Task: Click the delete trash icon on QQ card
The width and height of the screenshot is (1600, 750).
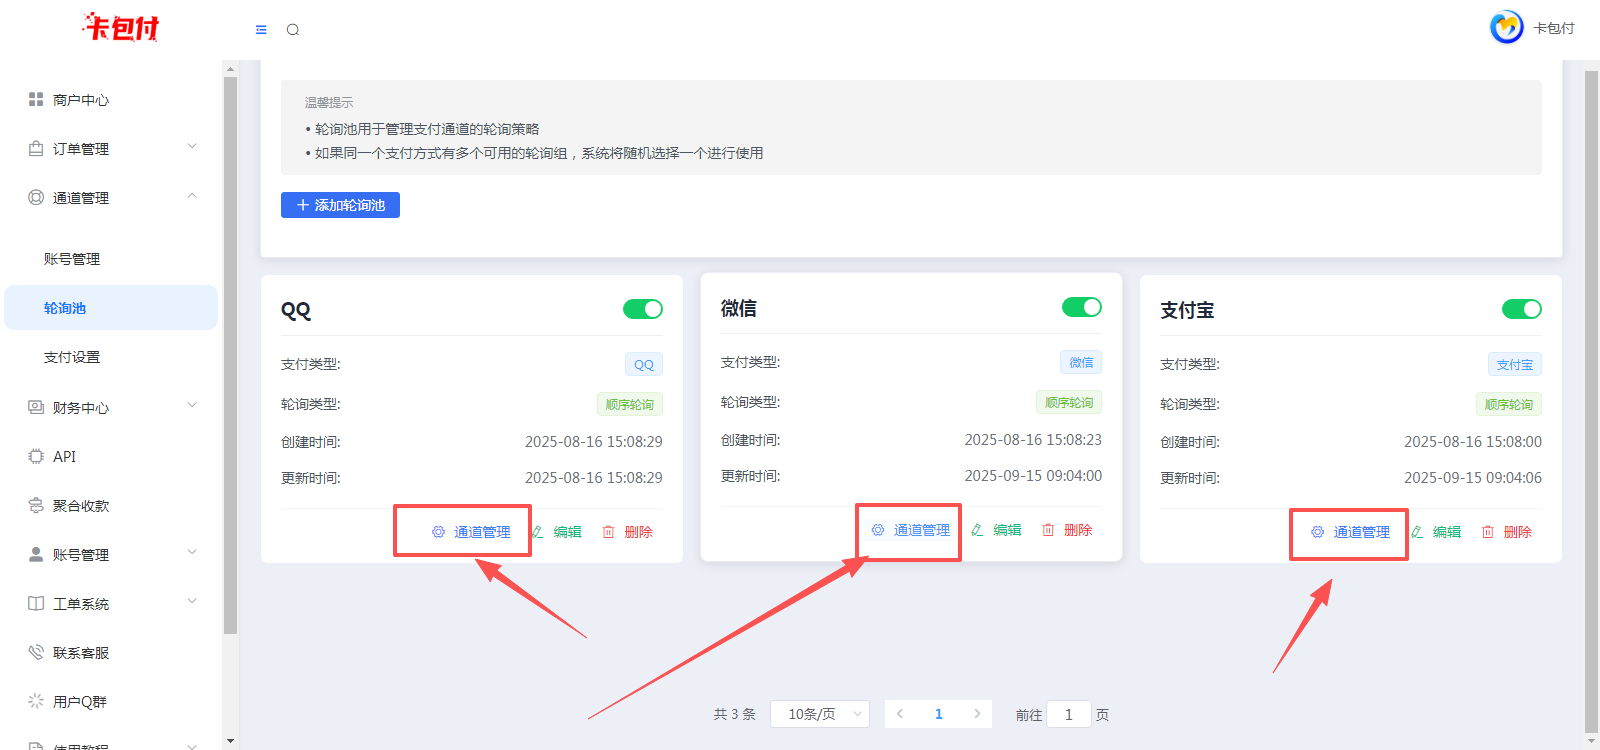Action: point(608,532)
